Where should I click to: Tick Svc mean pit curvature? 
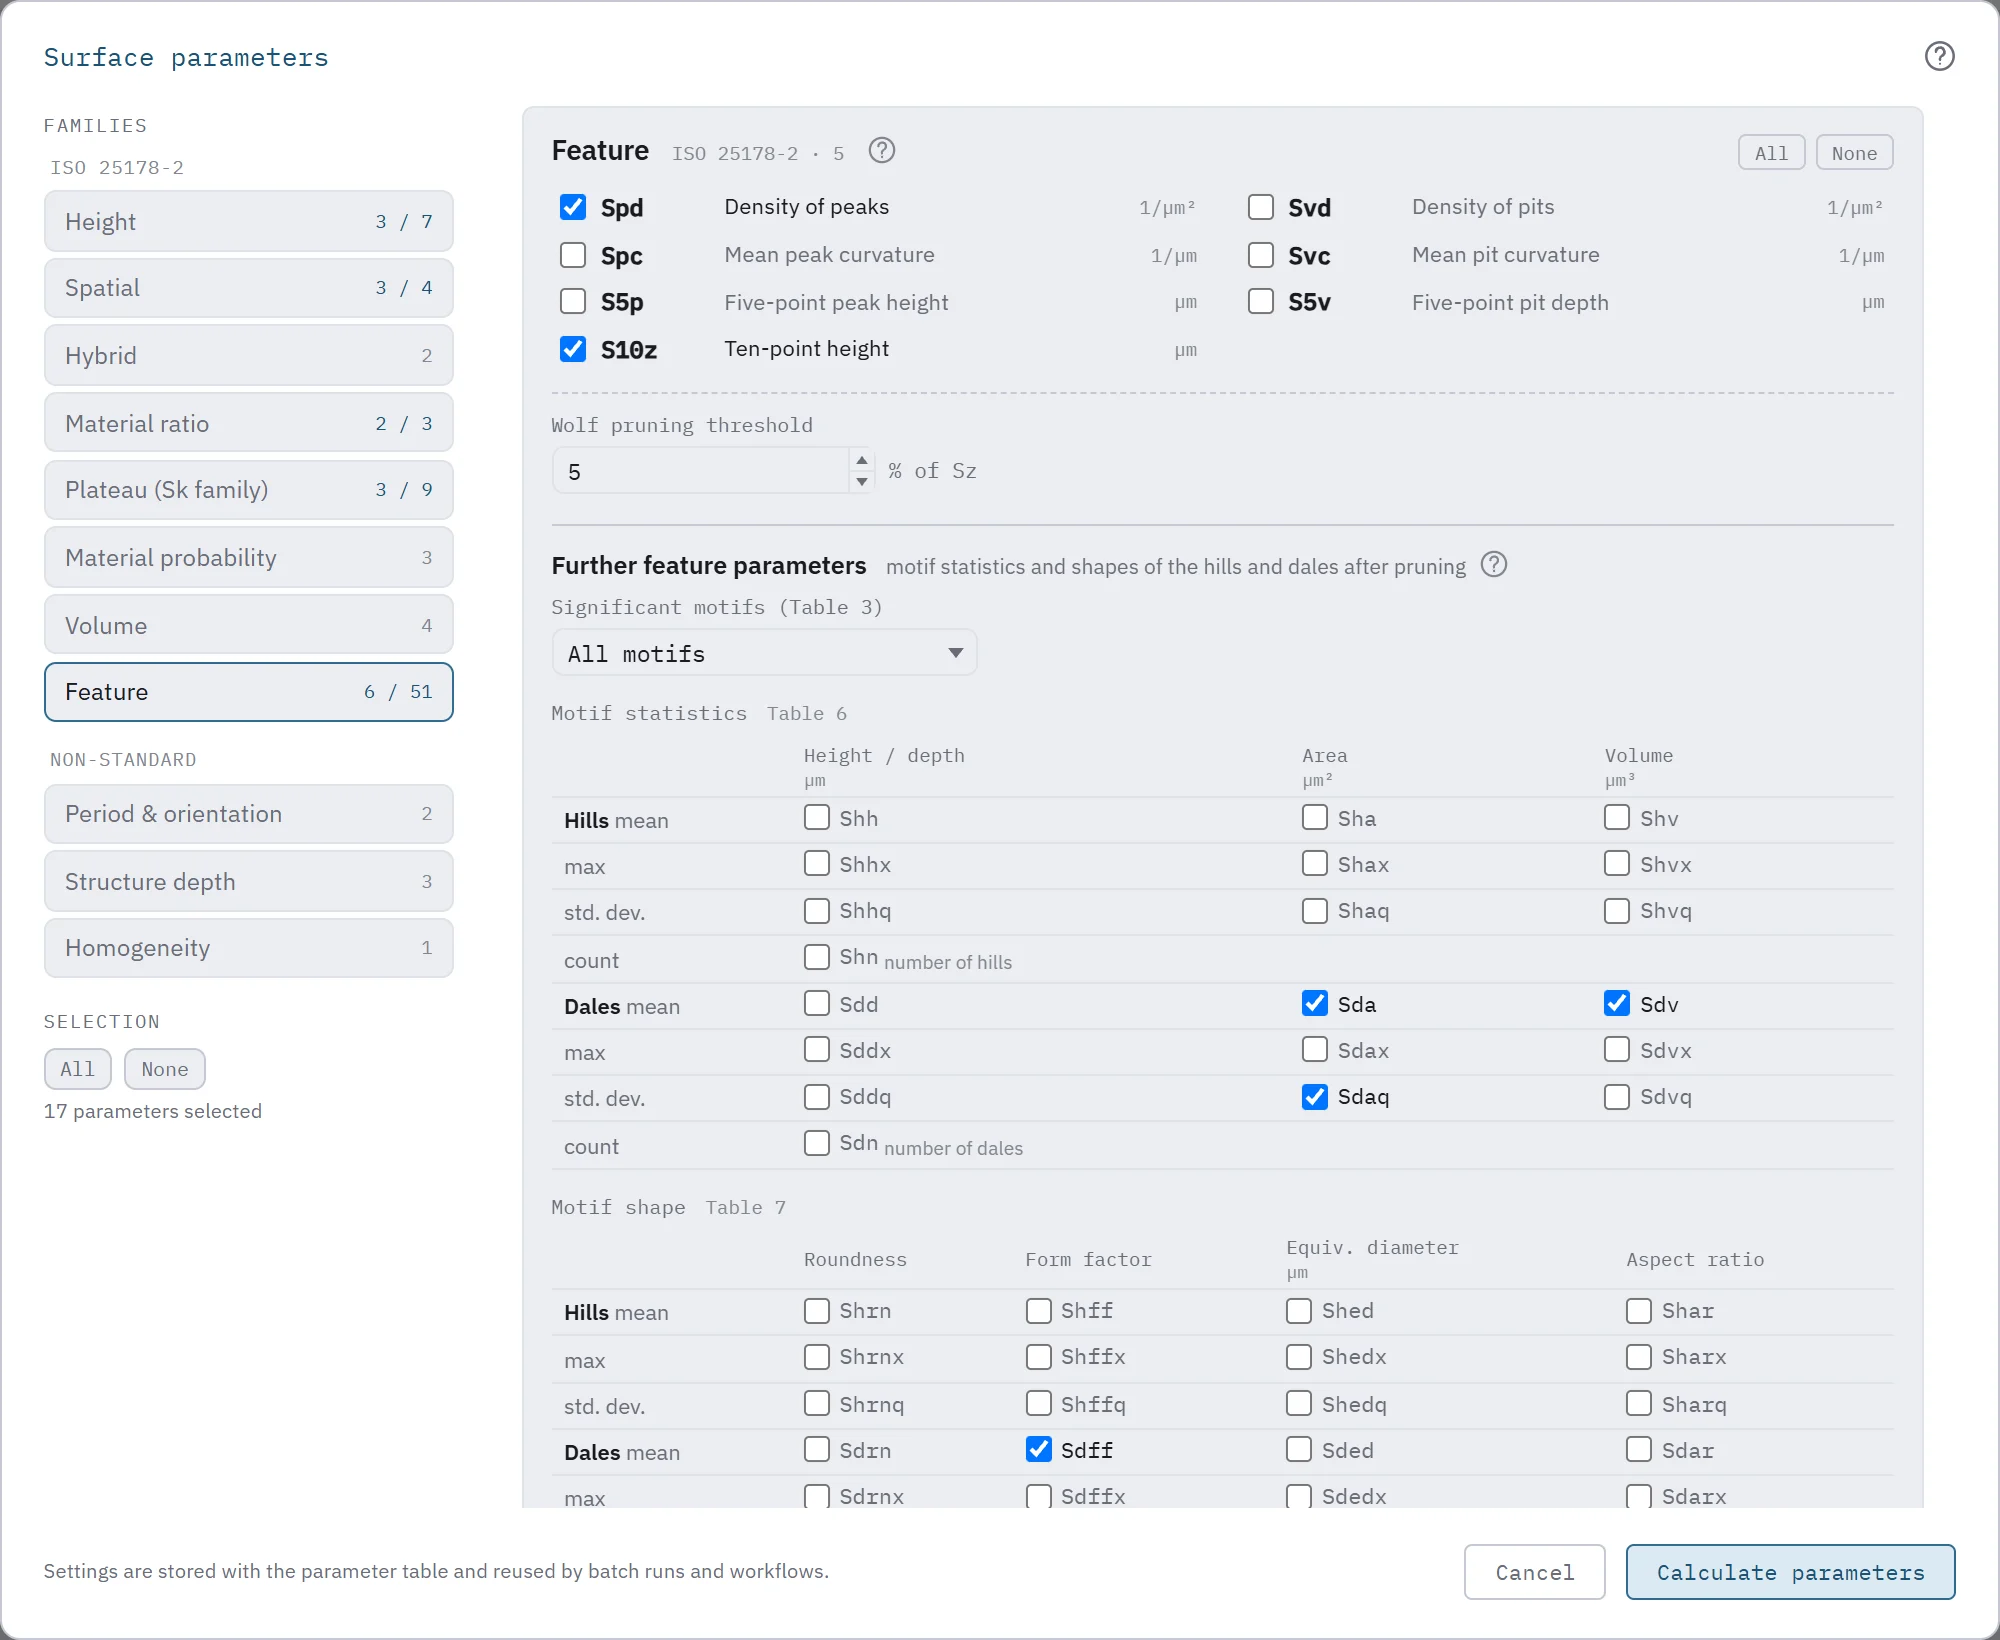coord(1261,255)
